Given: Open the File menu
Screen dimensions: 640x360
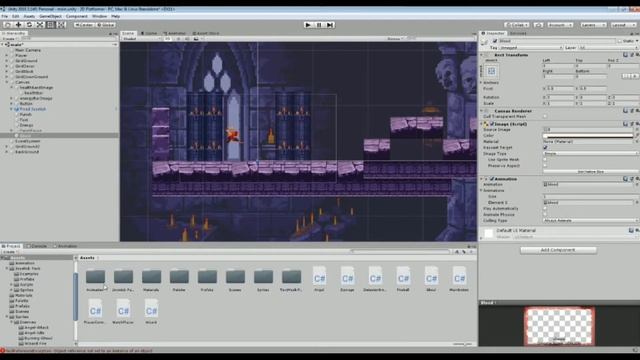Looking at the screenshot, I should pyautogui.click(x=4, y=16).
